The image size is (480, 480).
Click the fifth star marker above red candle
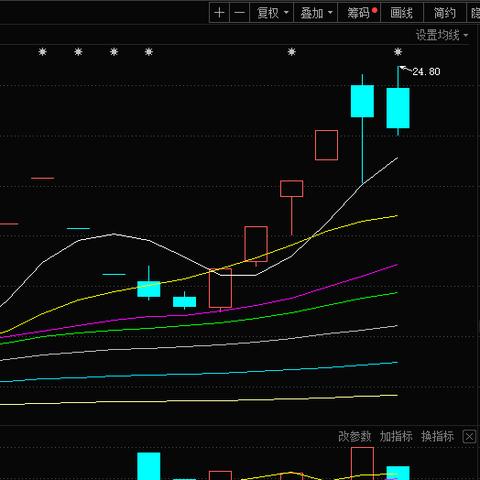tap(292, 52)
